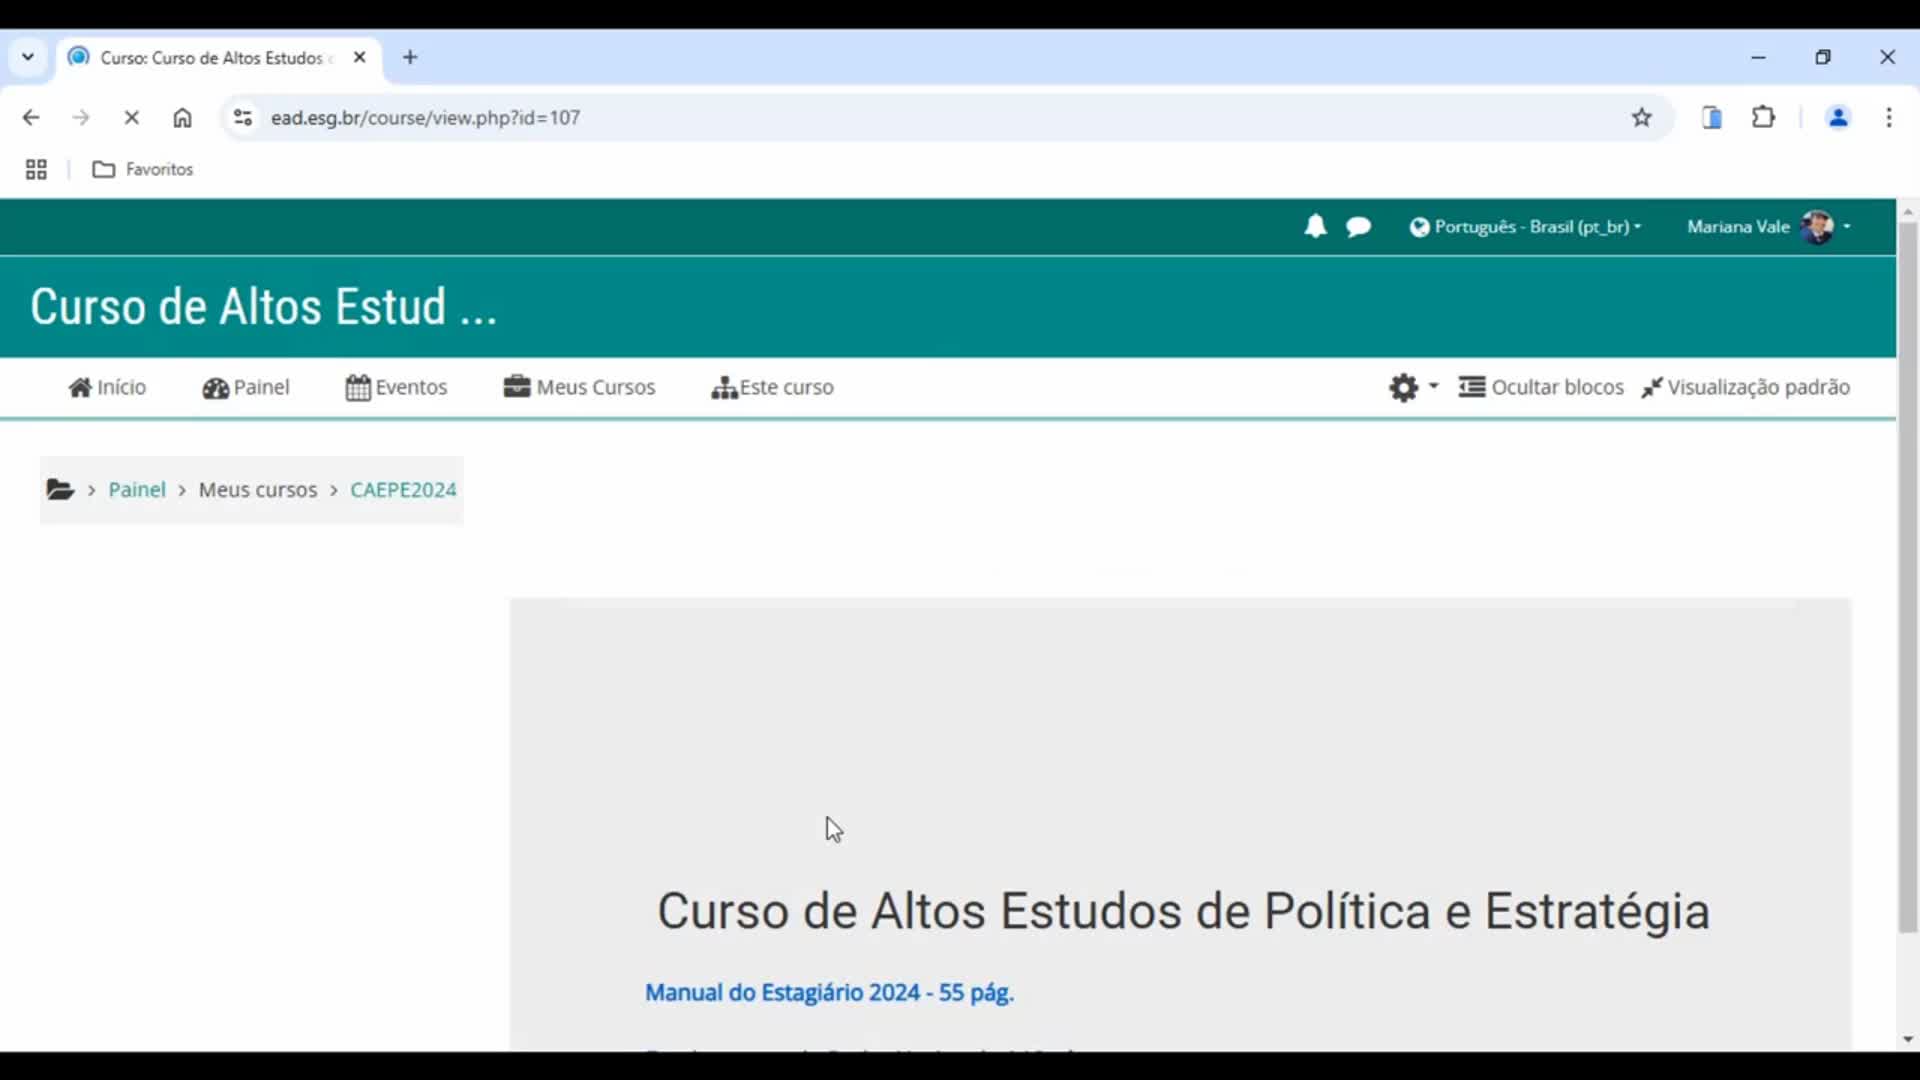This screenshot has width=1920, height=1080.
Task: Open the reading list side panel icon
Action: pyautogui.click(x=1712, y=118)
